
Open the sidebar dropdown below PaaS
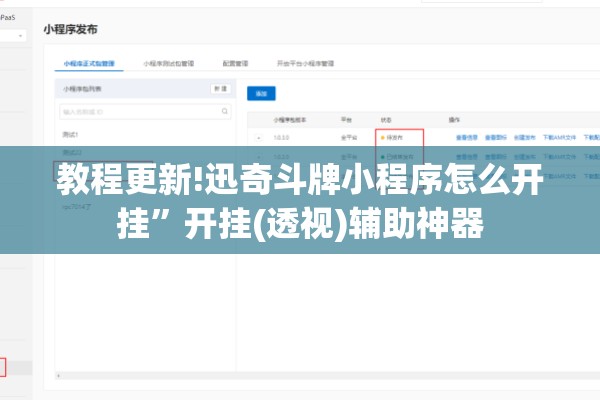point(13,36)
